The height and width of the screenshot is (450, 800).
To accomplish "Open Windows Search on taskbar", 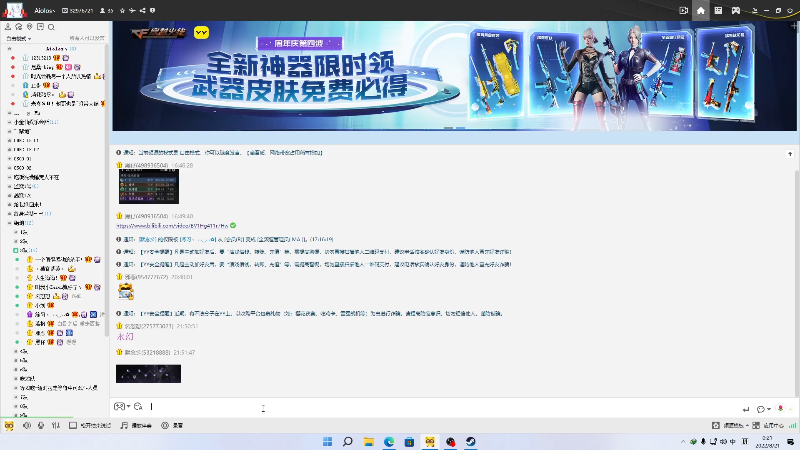I will (x=348, y=441).
